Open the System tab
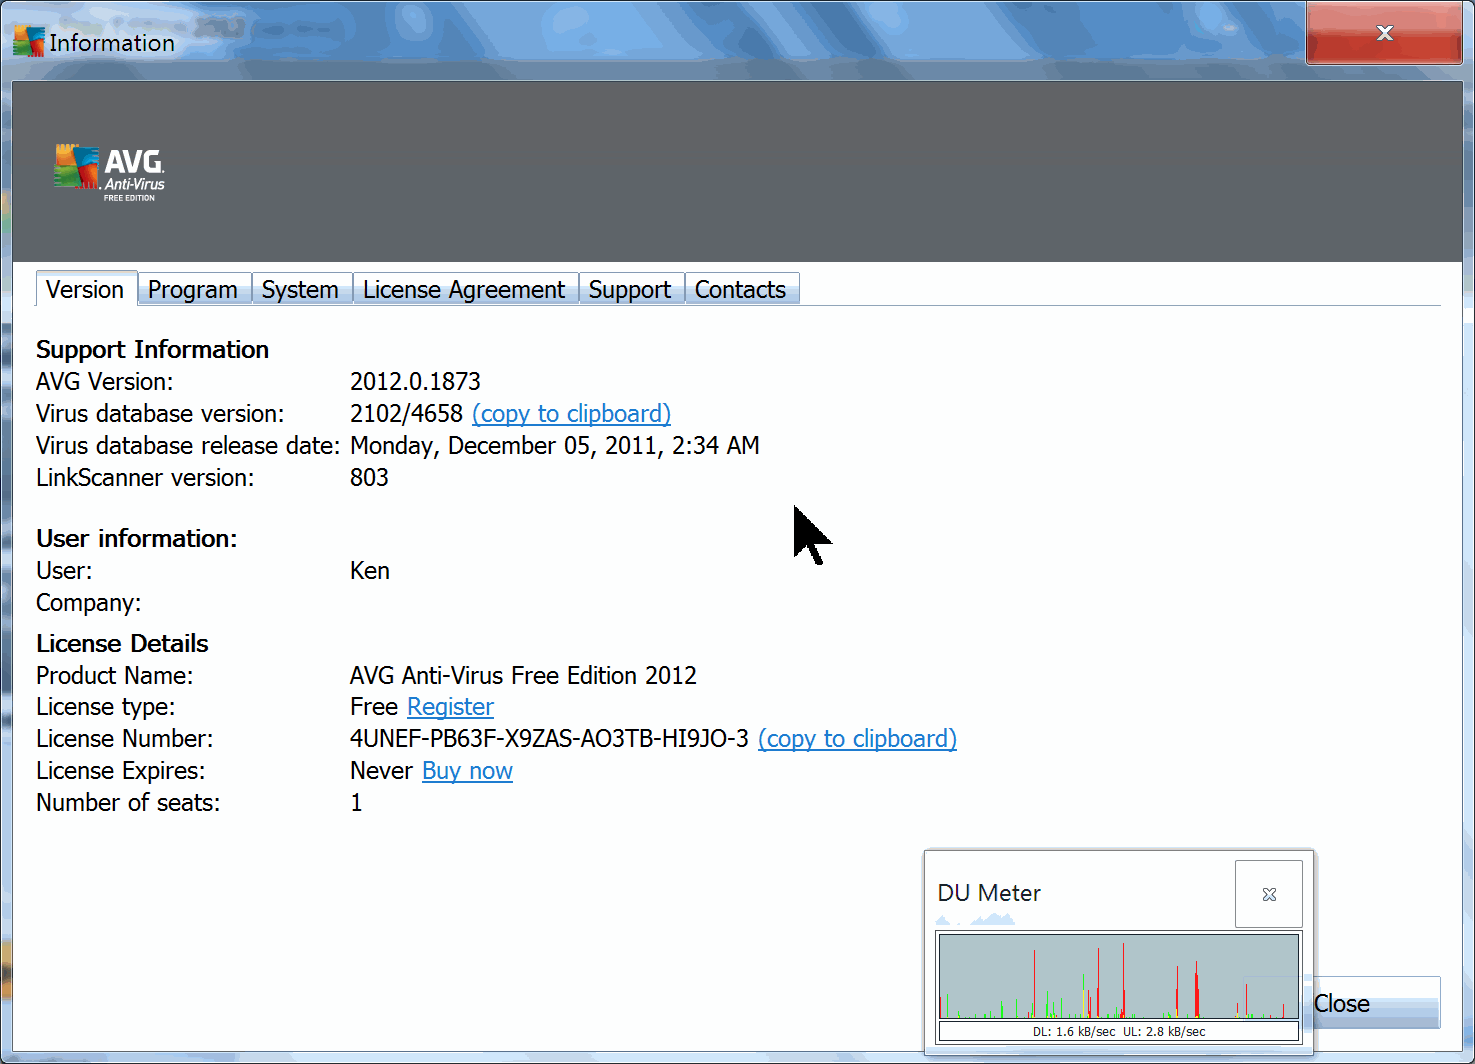The image size is (1475, 1064). [x=301, y=289]
